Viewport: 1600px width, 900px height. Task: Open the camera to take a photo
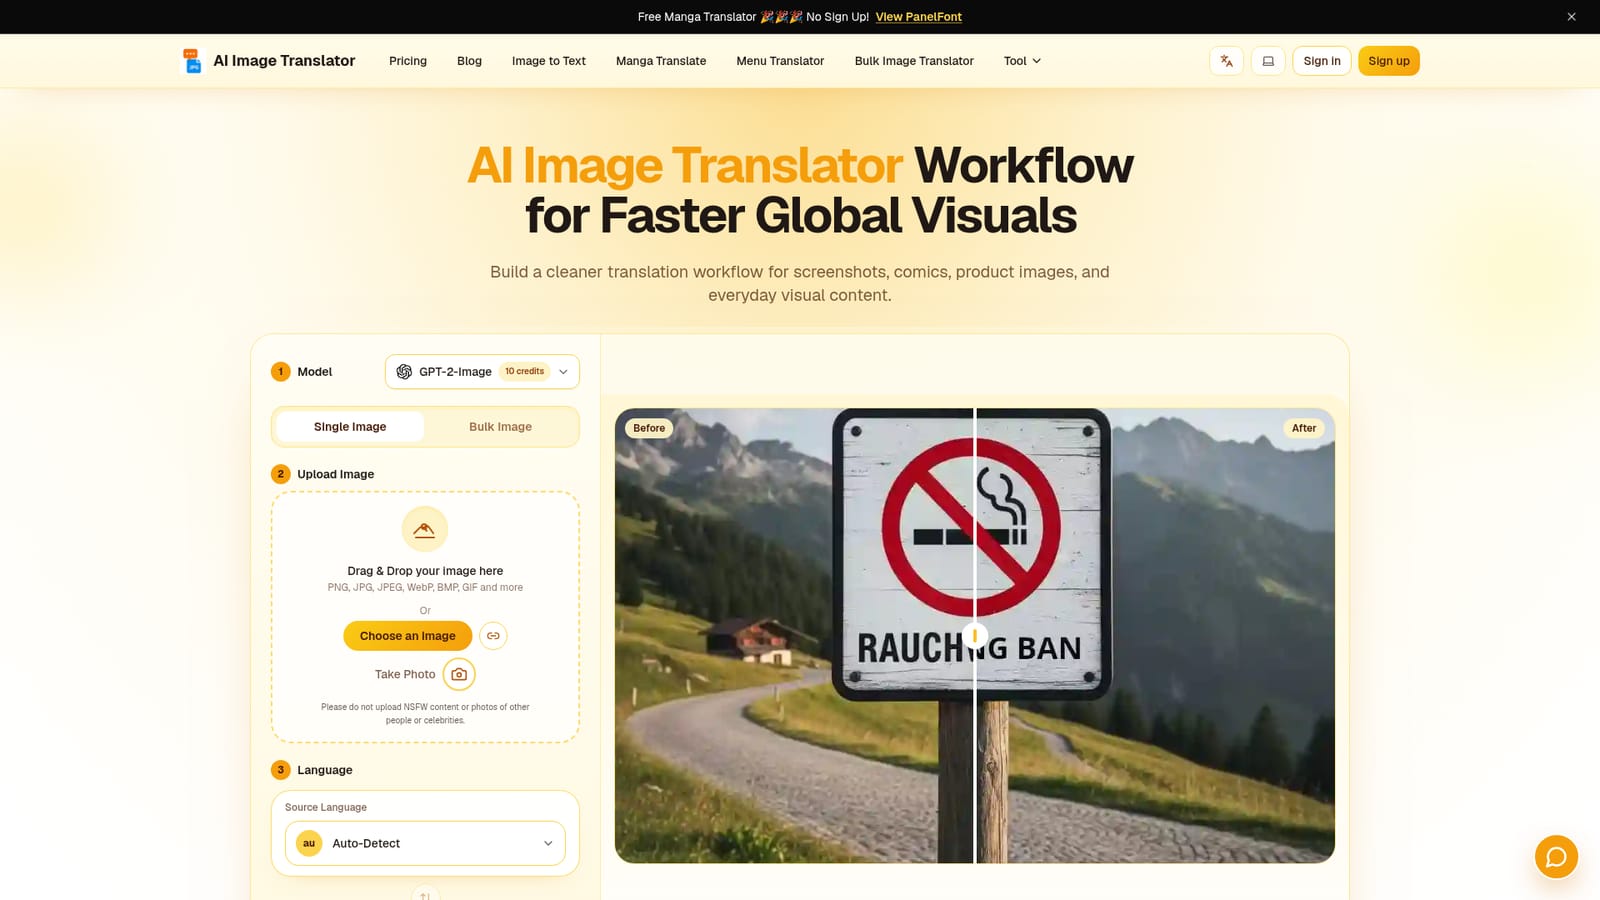pyautogui.click(x=459, y=674)
